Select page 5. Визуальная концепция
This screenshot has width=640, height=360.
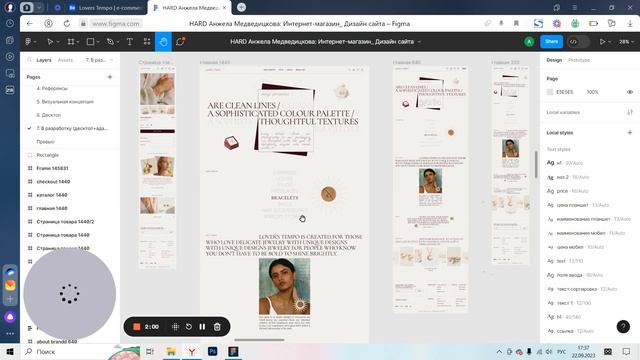[65, 102]
